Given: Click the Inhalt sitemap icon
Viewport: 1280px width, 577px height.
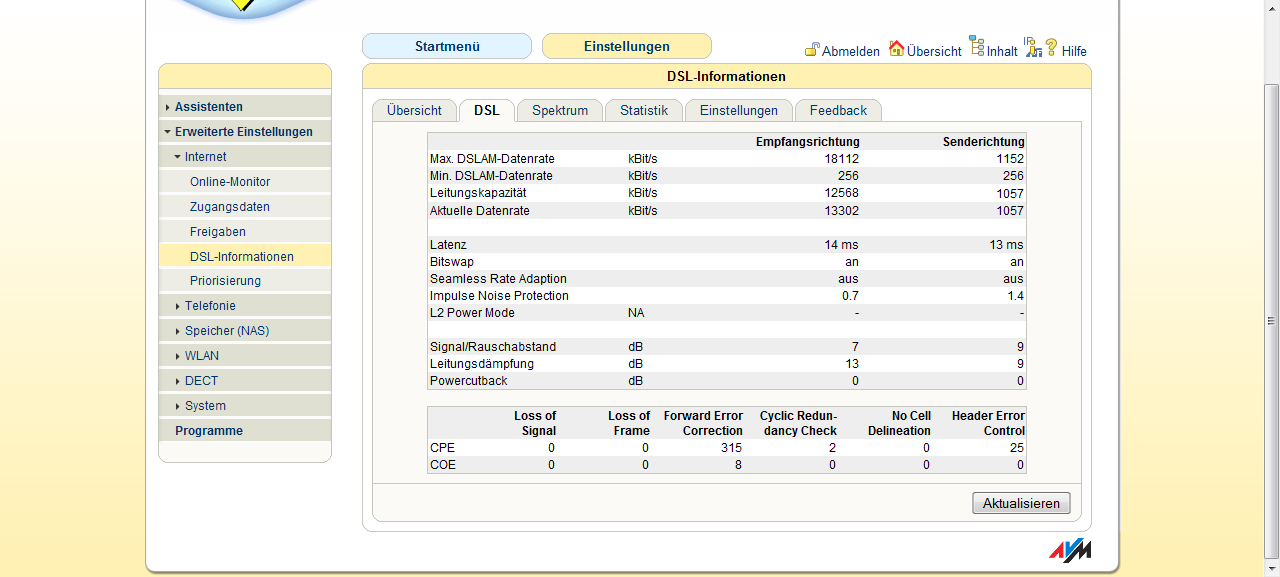Looking at the screenshot, I should click(x=977, y=48).
